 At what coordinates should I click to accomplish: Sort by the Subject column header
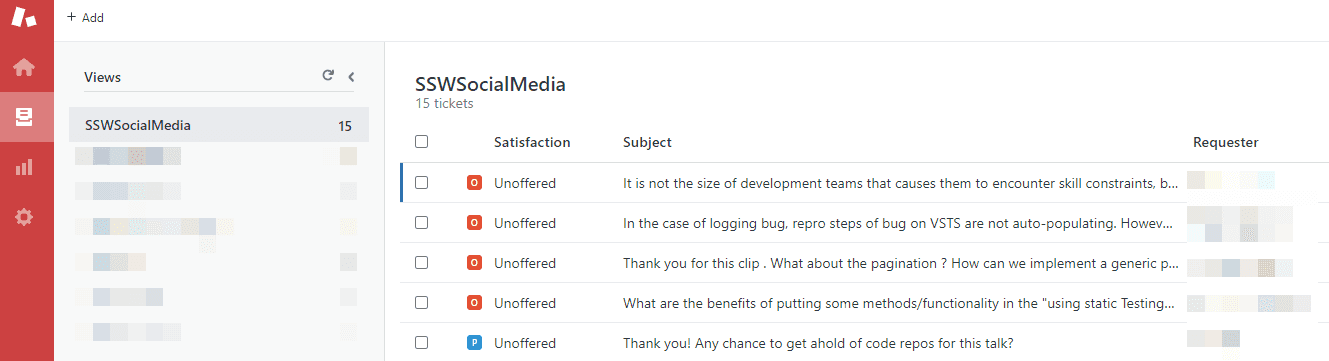pos(647,142)
